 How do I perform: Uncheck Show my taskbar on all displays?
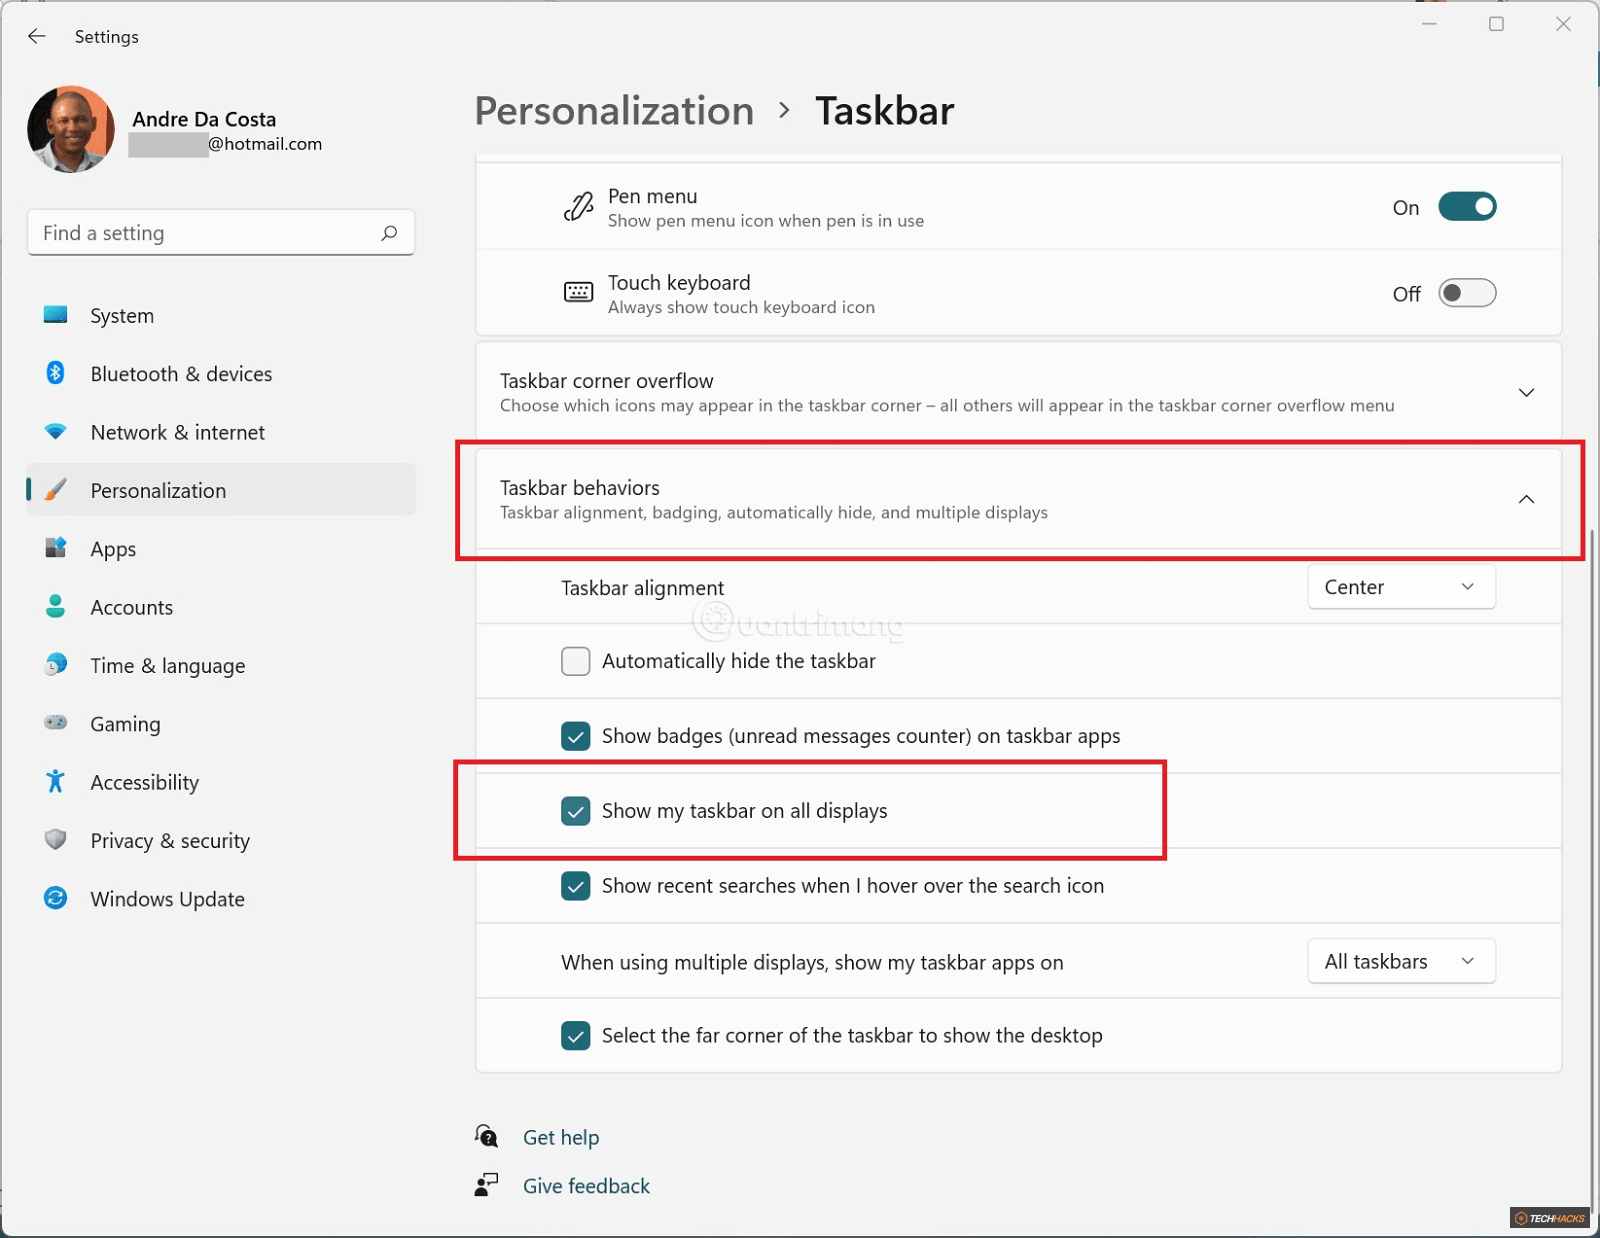576,811
